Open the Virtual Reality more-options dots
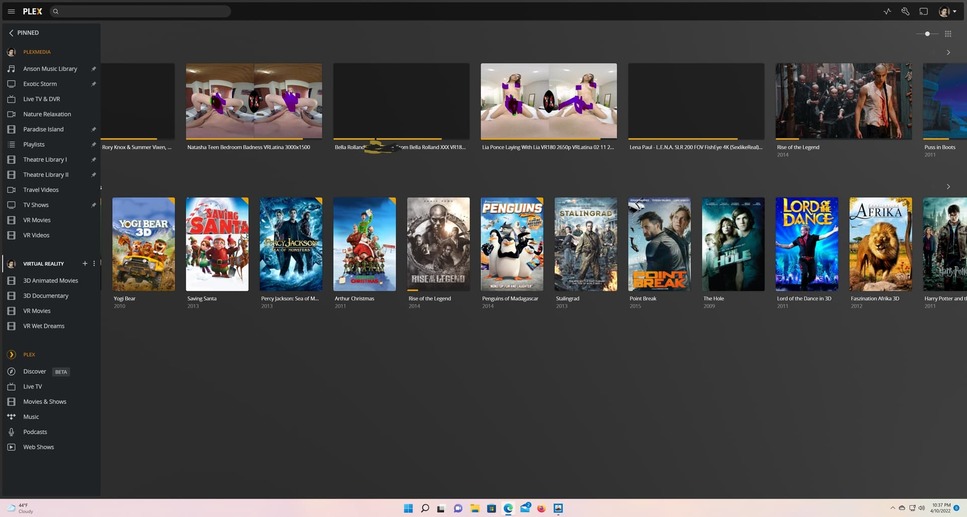This screenshot has width=967, height=517. (x=94, y=263)
